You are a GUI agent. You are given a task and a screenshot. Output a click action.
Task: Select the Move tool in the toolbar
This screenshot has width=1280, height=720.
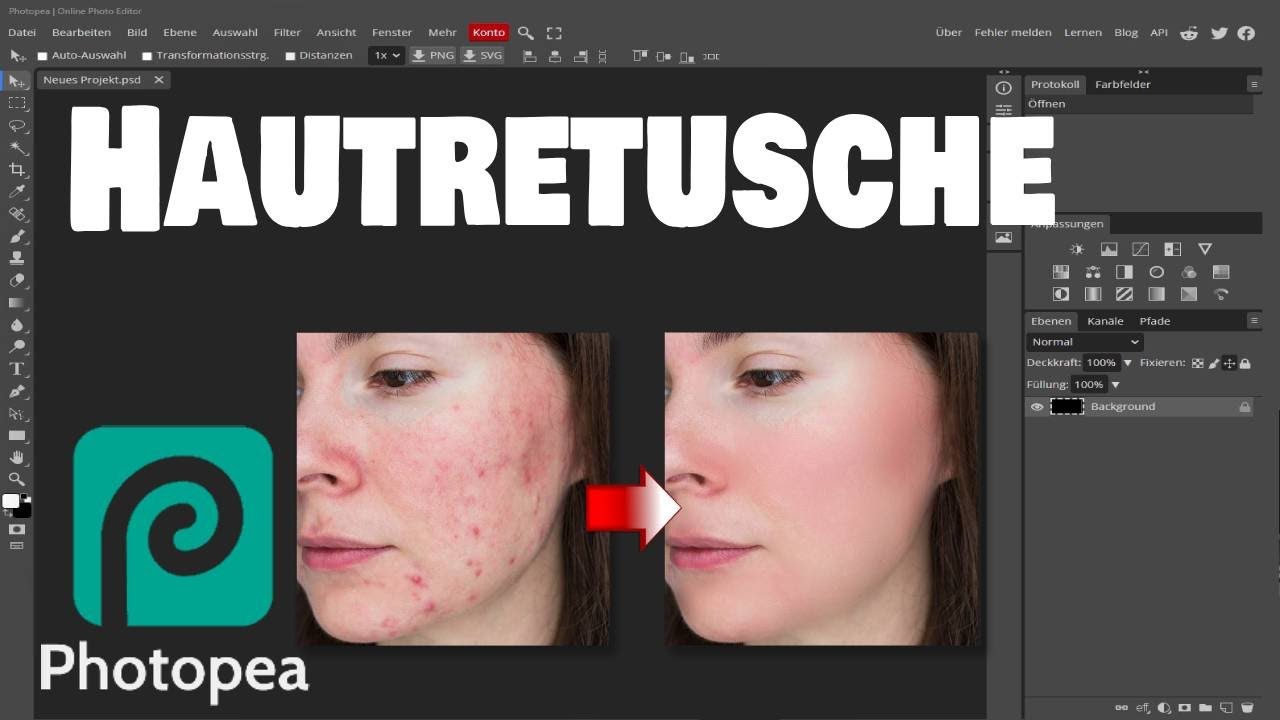pyautogui.click(x=17, y=81)
